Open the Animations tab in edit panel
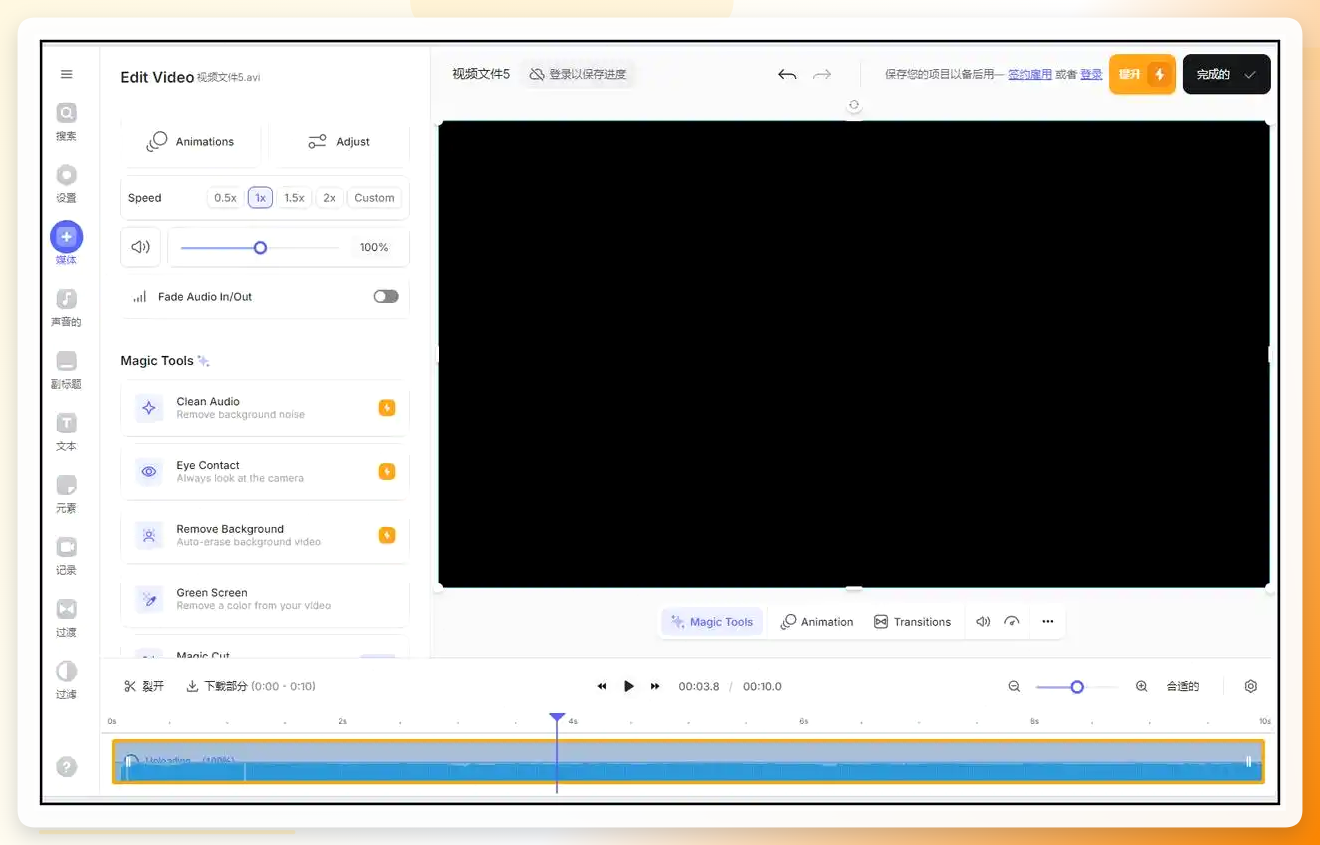Screen dimensions: 1320x845 click(x=190, y=142)
